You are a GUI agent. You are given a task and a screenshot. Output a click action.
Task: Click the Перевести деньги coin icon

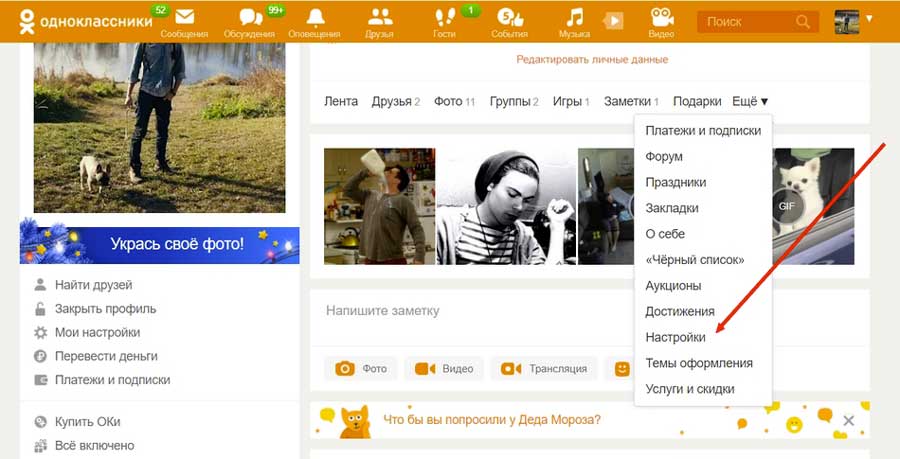pos(40,356)
